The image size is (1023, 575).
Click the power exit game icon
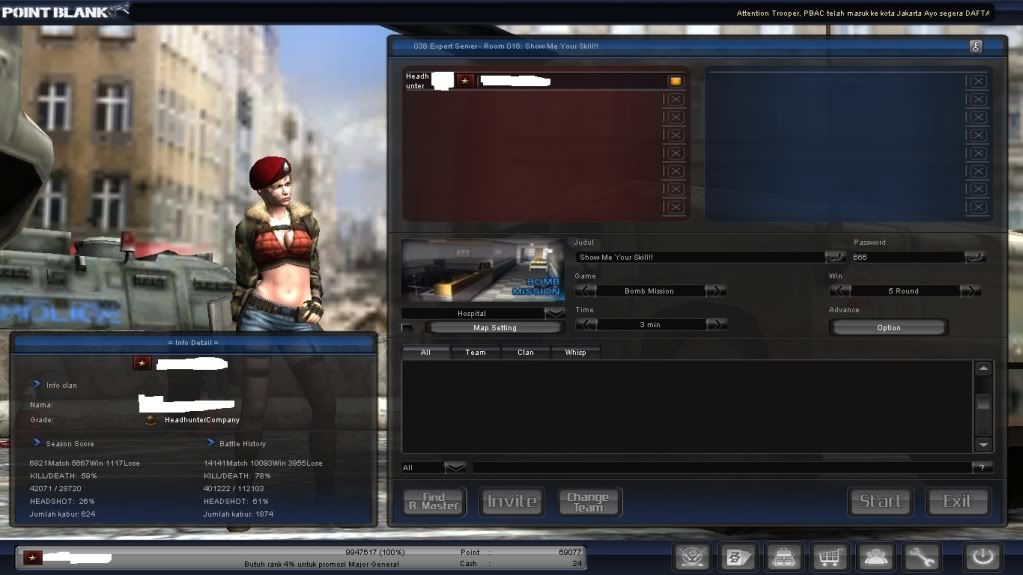(x=983, y=557)
